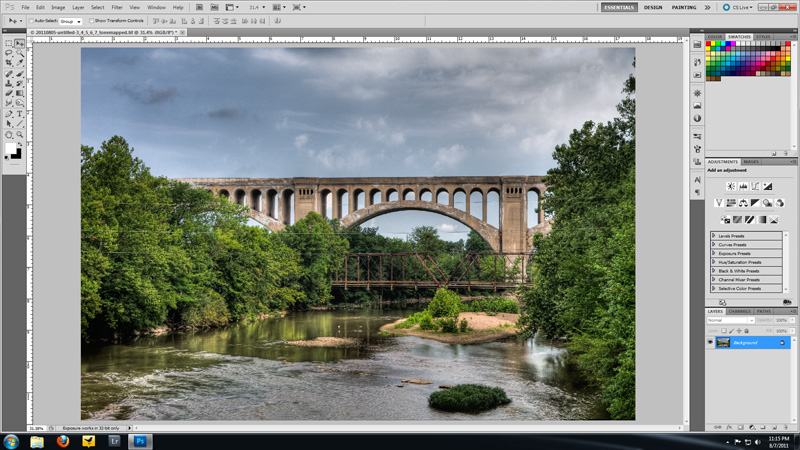Expand the Levels Presets list
800x450 pixels.
714,236
